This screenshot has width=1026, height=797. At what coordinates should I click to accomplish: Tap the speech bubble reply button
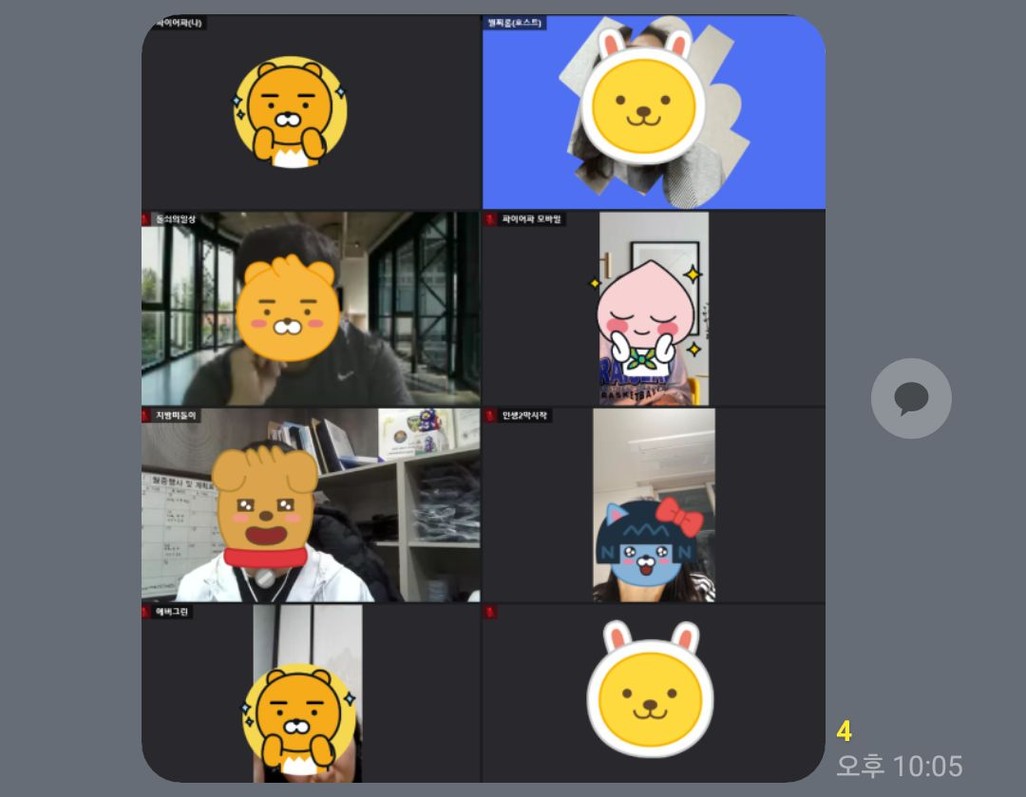point(911,398)
